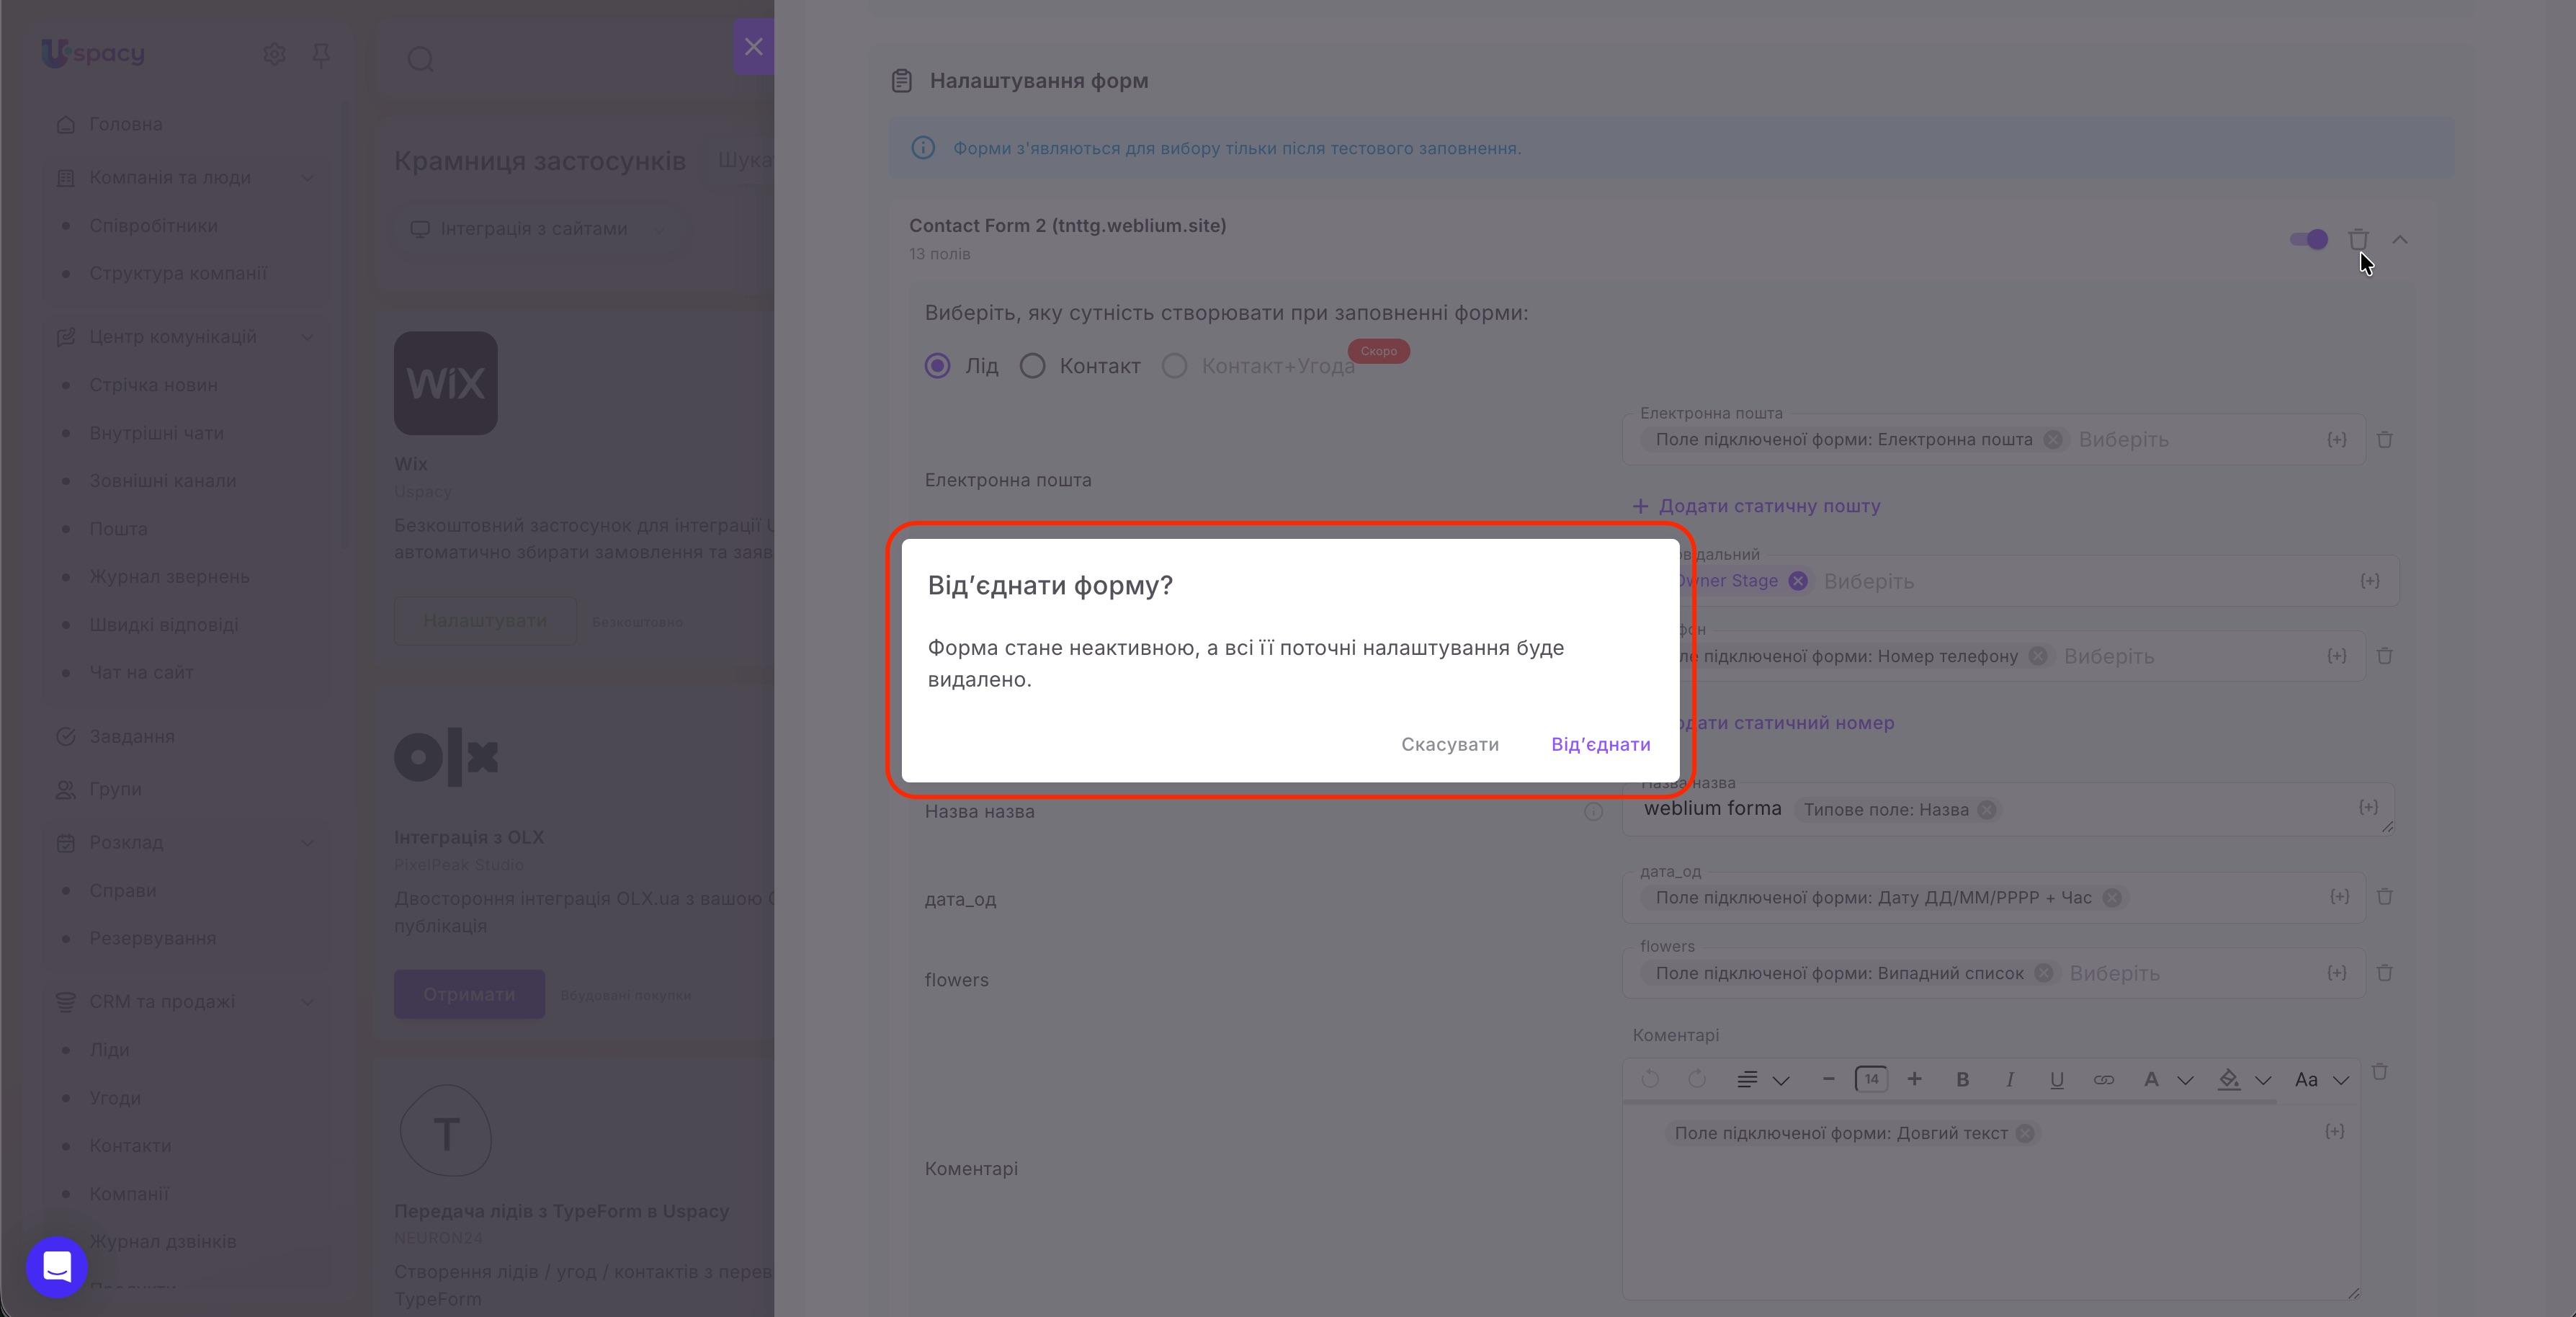Insert link in comment editor
2576x1317 pixels.
[x=2103, y=1080]
